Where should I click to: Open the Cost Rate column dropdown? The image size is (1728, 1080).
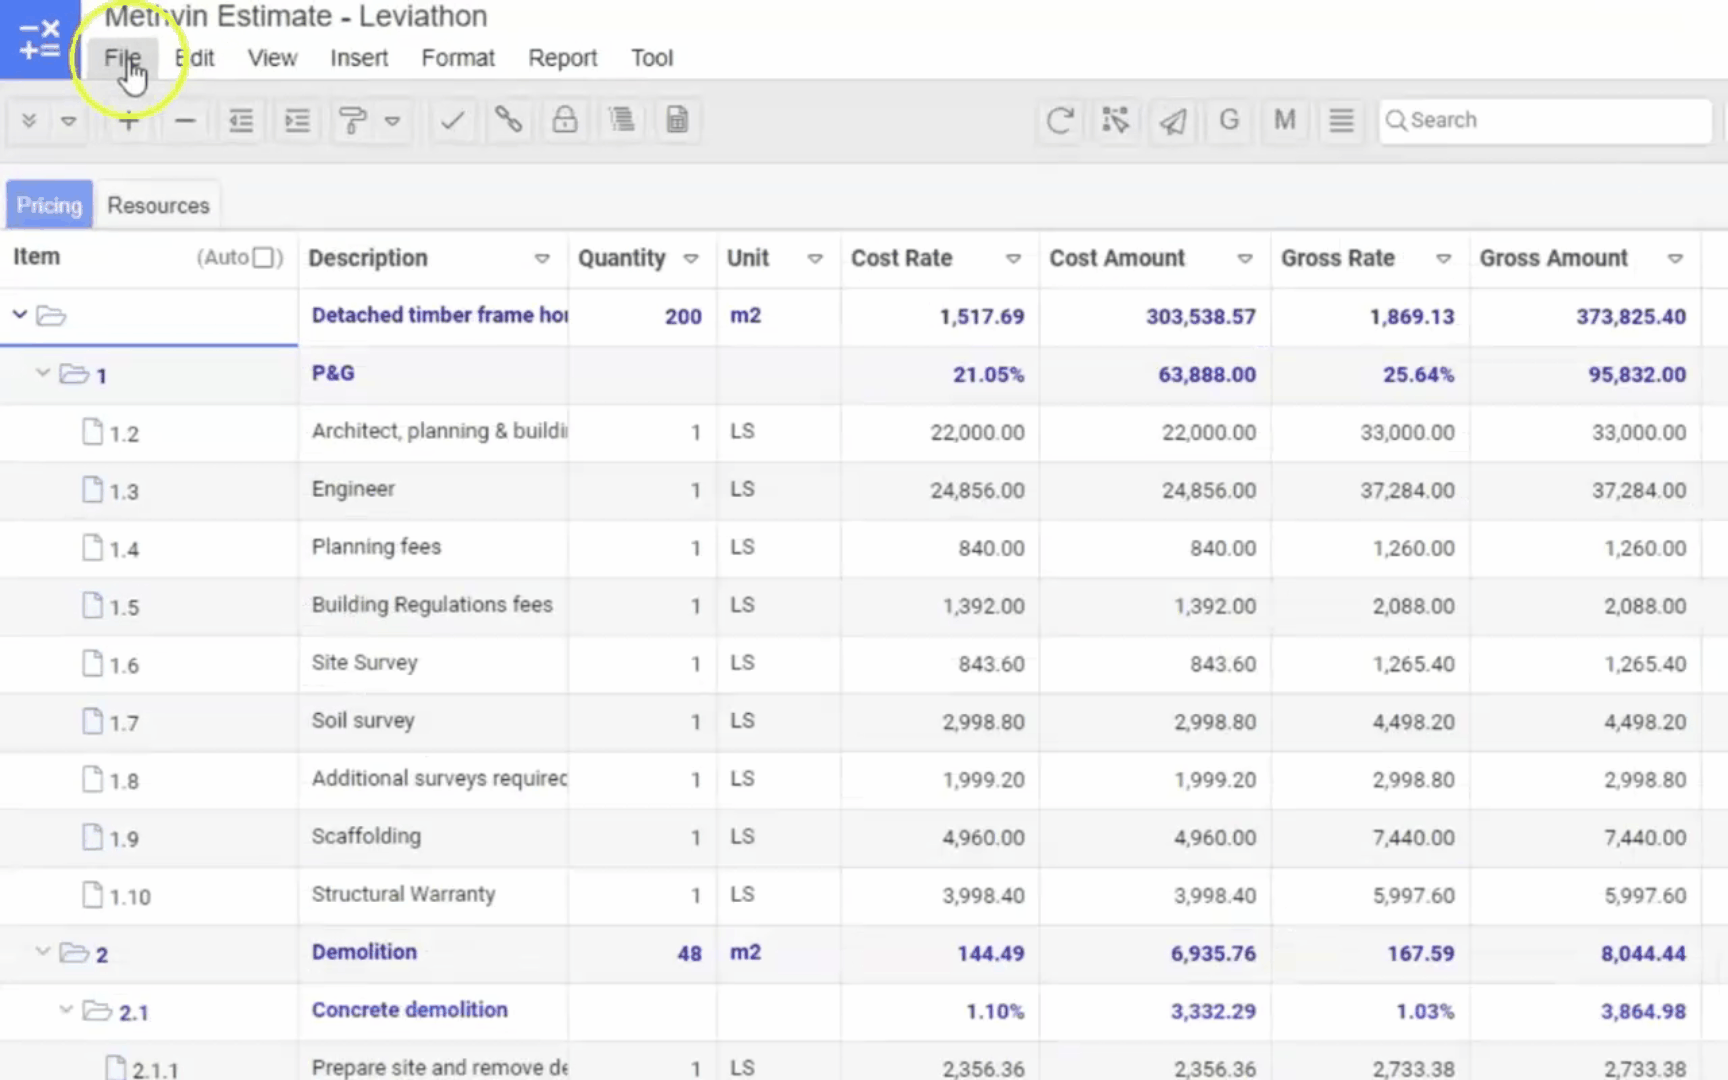click(x=1013, y=259)
